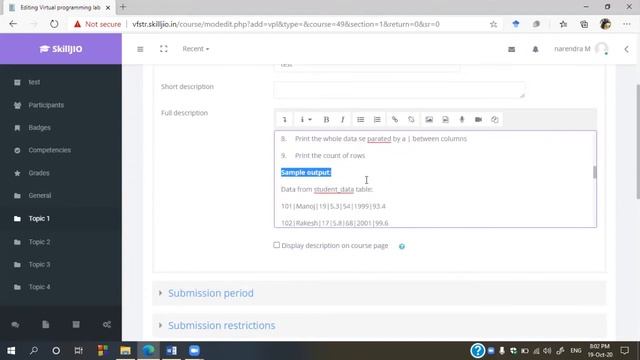Open document icon at sidebar bottom
Viewport: 640px width, 360px height.
(x=46, y=324)
